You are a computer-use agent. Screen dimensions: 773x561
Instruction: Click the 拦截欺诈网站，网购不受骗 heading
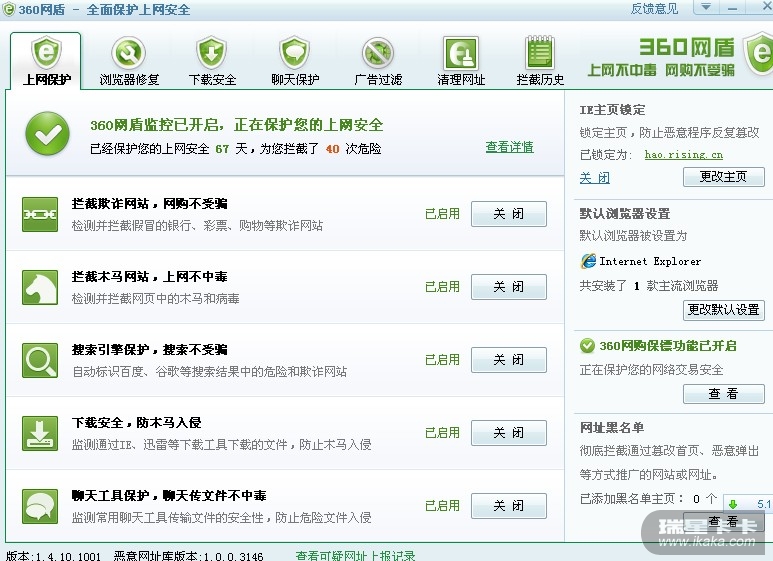pyautogui.click(x=149, y=204)
